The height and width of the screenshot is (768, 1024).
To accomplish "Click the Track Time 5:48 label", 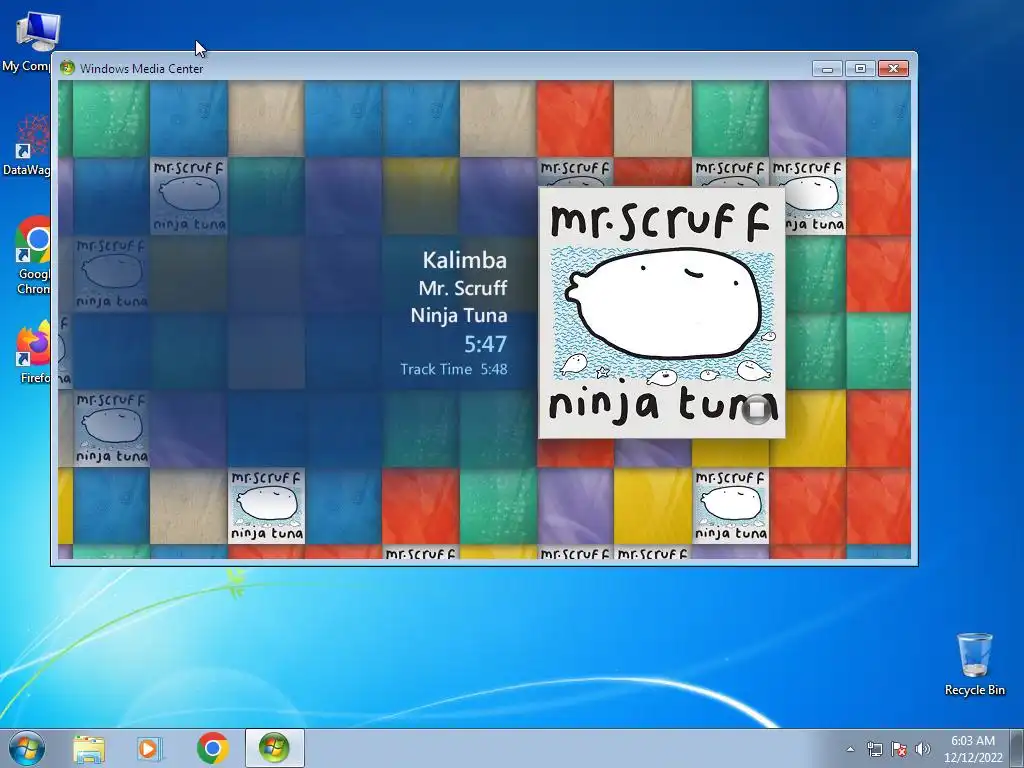I will tap(454, 369).
